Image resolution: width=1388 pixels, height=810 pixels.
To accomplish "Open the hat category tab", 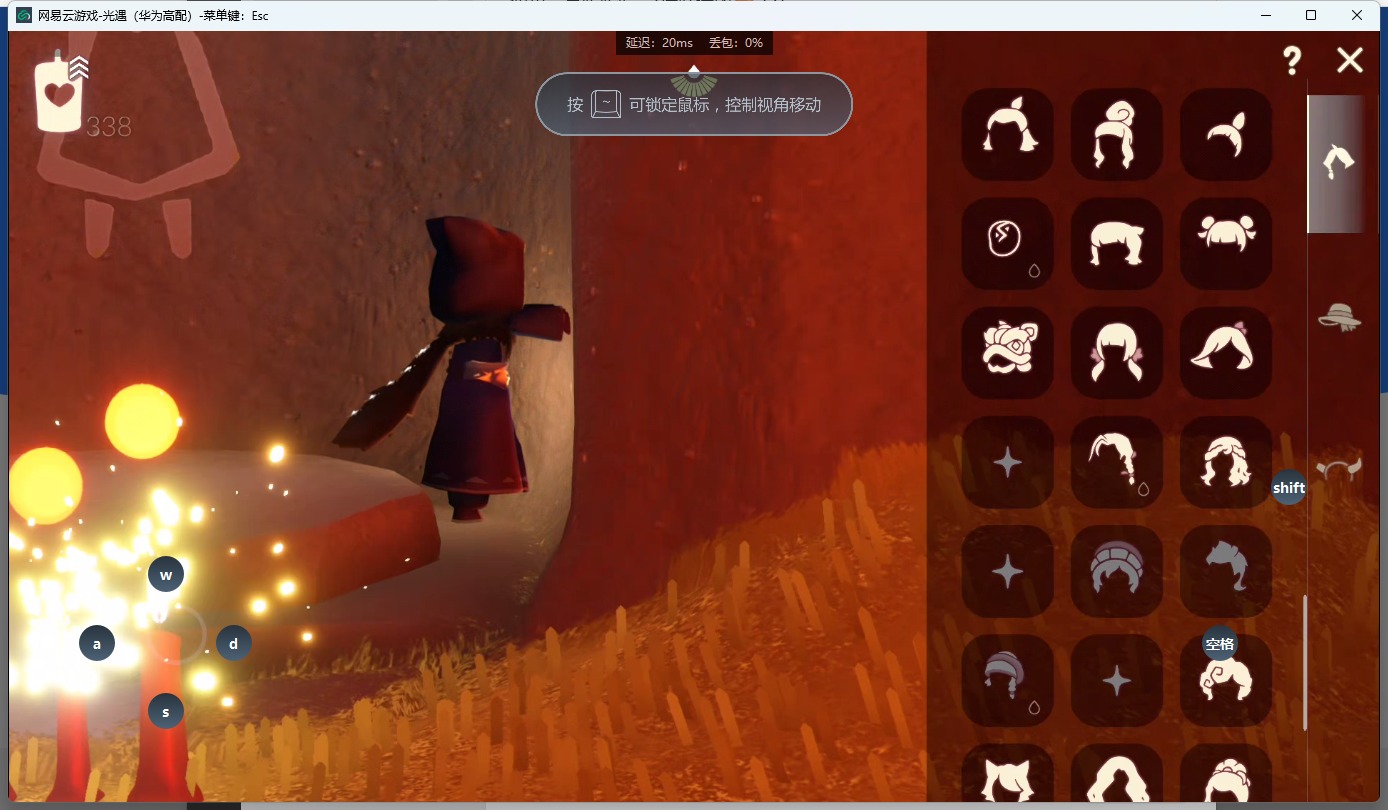I will click(x=1340, y=317).
